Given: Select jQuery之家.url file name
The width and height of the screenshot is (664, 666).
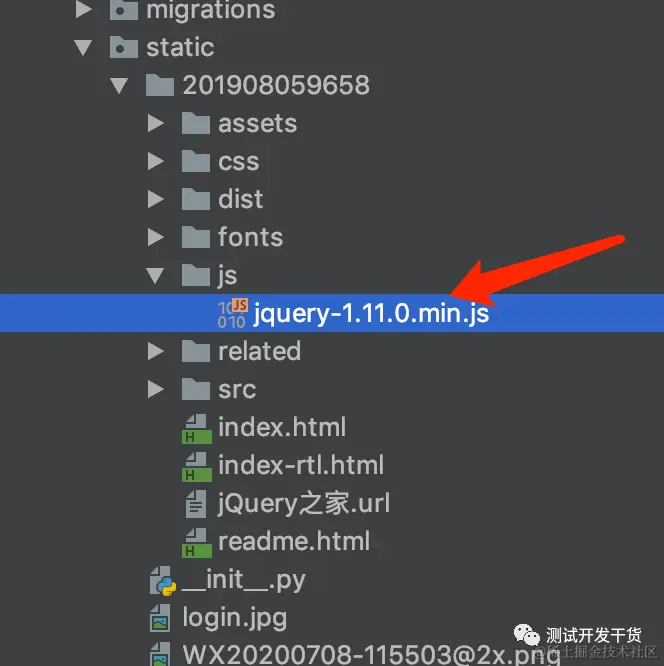Looking at the screenshot, I should [x=304, y=503].
